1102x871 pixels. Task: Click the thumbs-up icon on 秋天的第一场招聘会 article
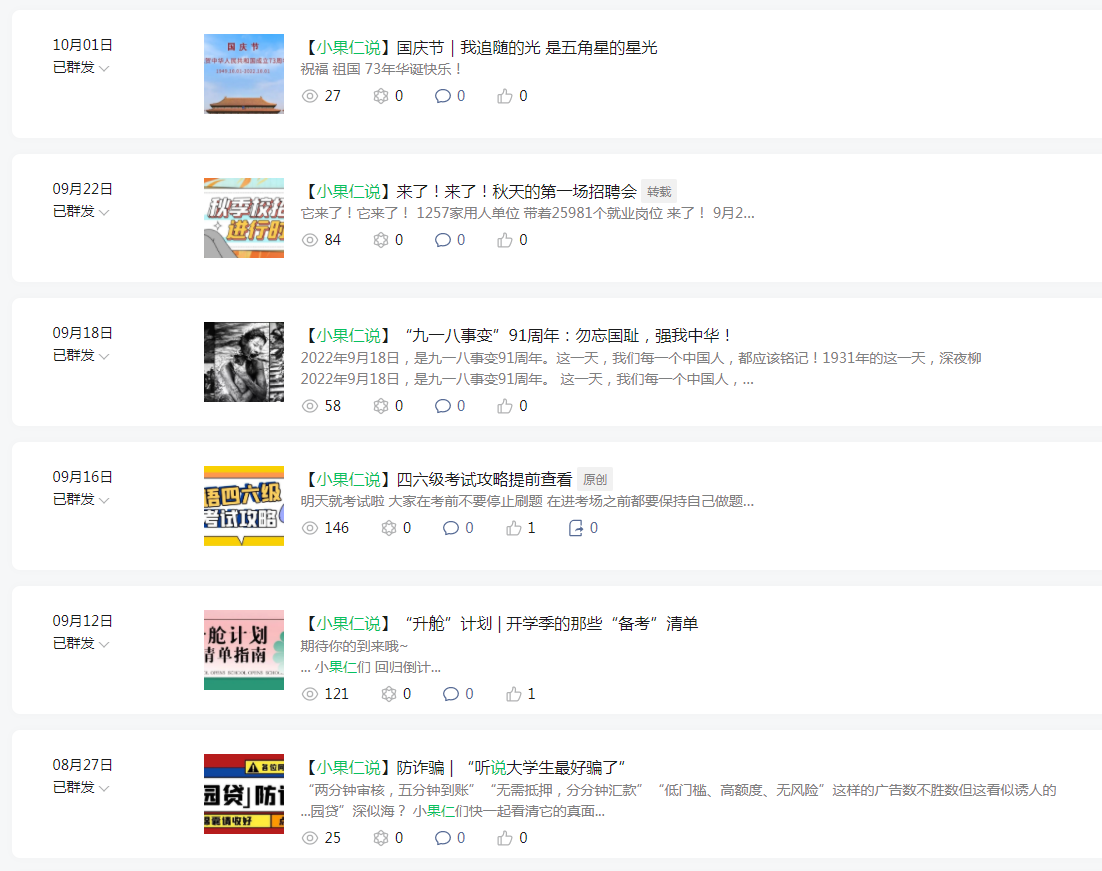[x=505, y=240]
